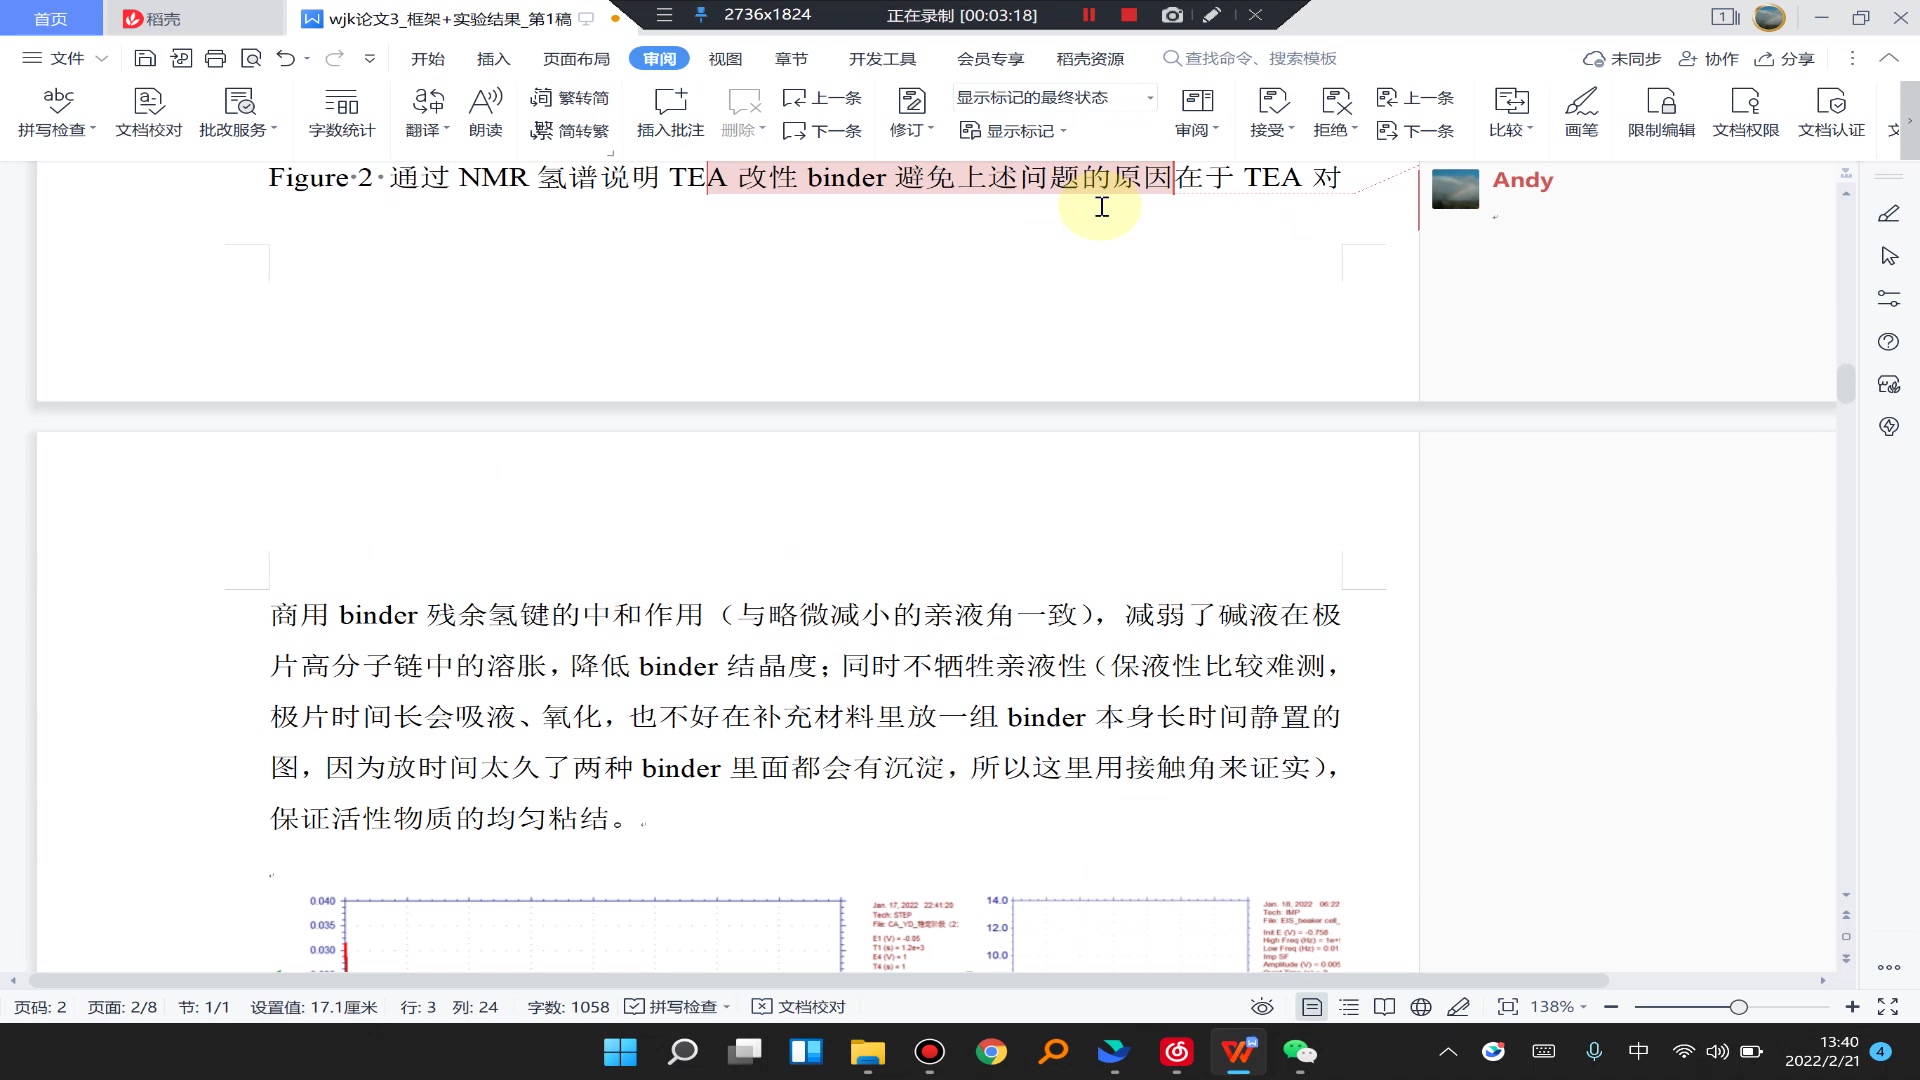
Task: Switch to page layout view icon
Action: tap(1312, 1007)
